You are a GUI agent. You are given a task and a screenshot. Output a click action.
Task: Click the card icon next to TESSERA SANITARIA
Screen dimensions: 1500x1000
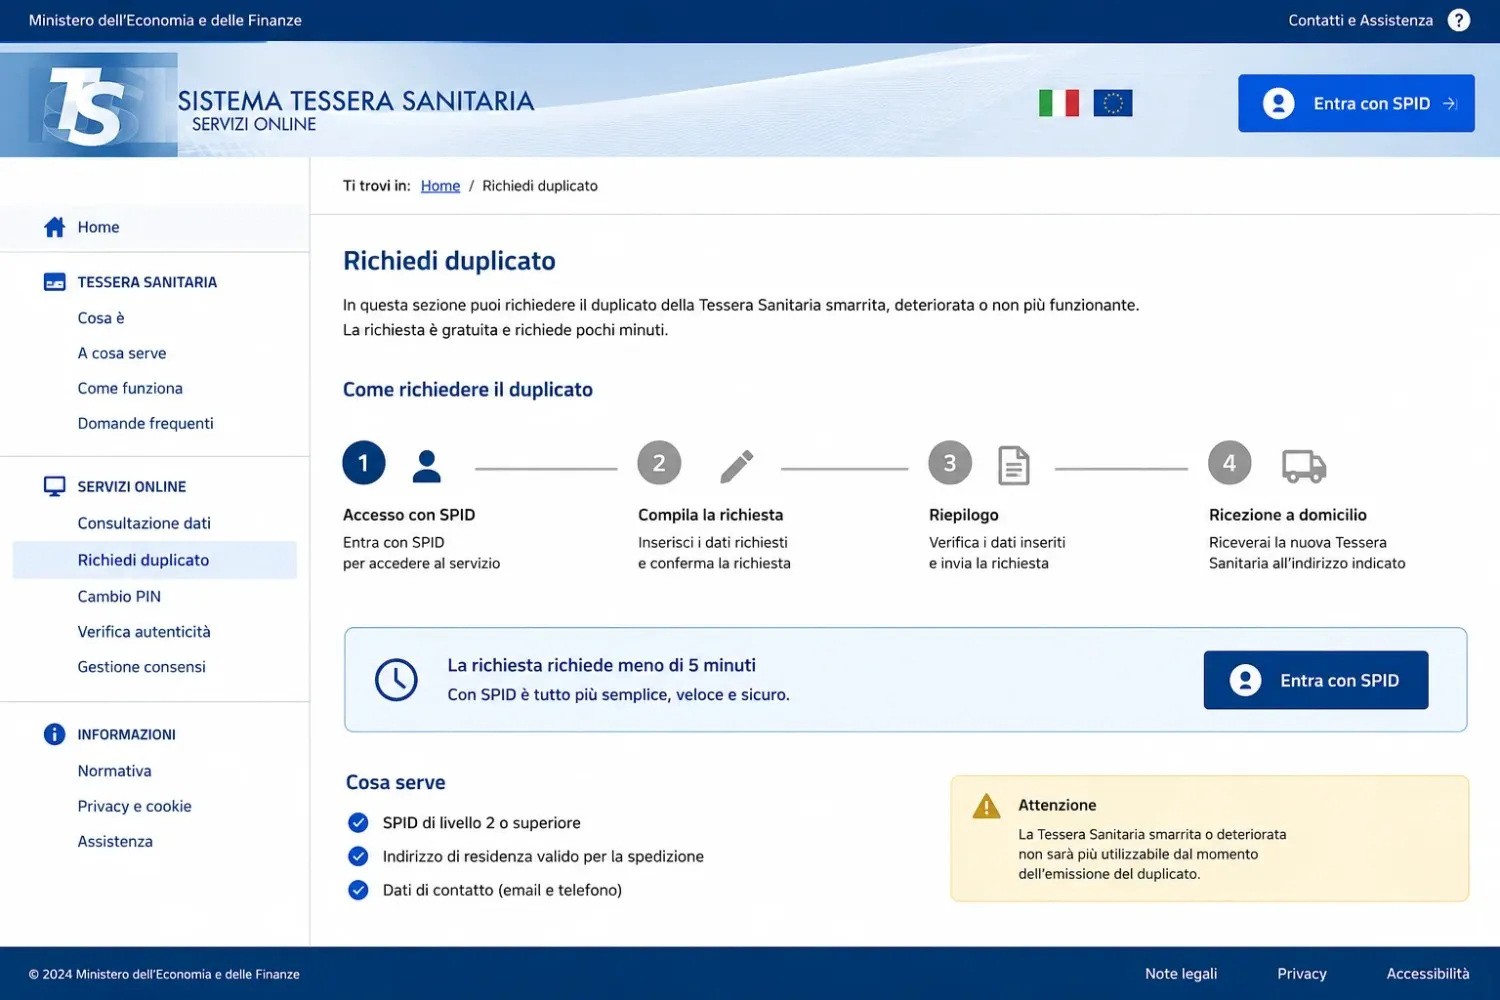click(55, 282)
